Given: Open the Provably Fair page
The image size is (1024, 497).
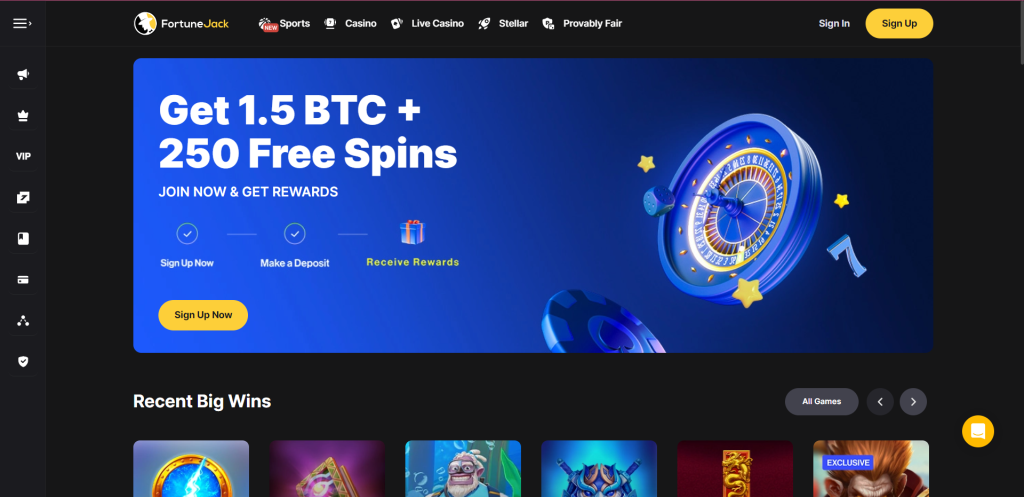Looking at the screenshot, I should point(582,24).
